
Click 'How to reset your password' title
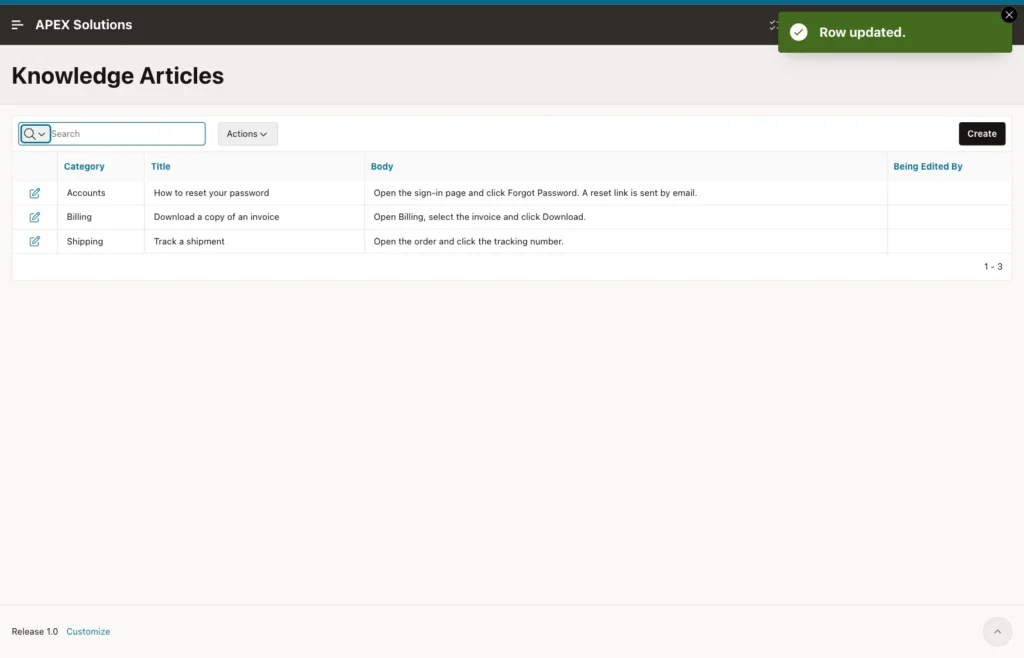tap(212, 193)
